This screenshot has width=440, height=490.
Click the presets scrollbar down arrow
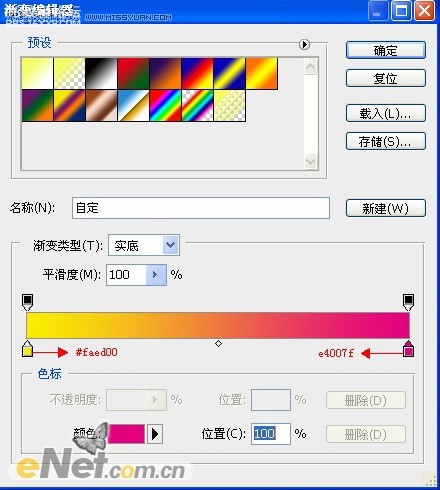(x=311, y=162)
